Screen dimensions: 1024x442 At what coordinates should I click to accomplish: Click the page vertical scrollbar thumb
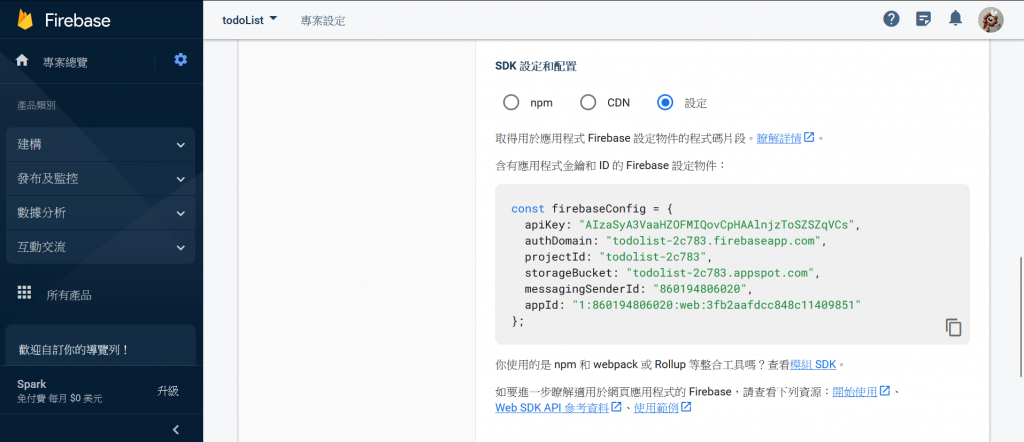pos(1021,317)
